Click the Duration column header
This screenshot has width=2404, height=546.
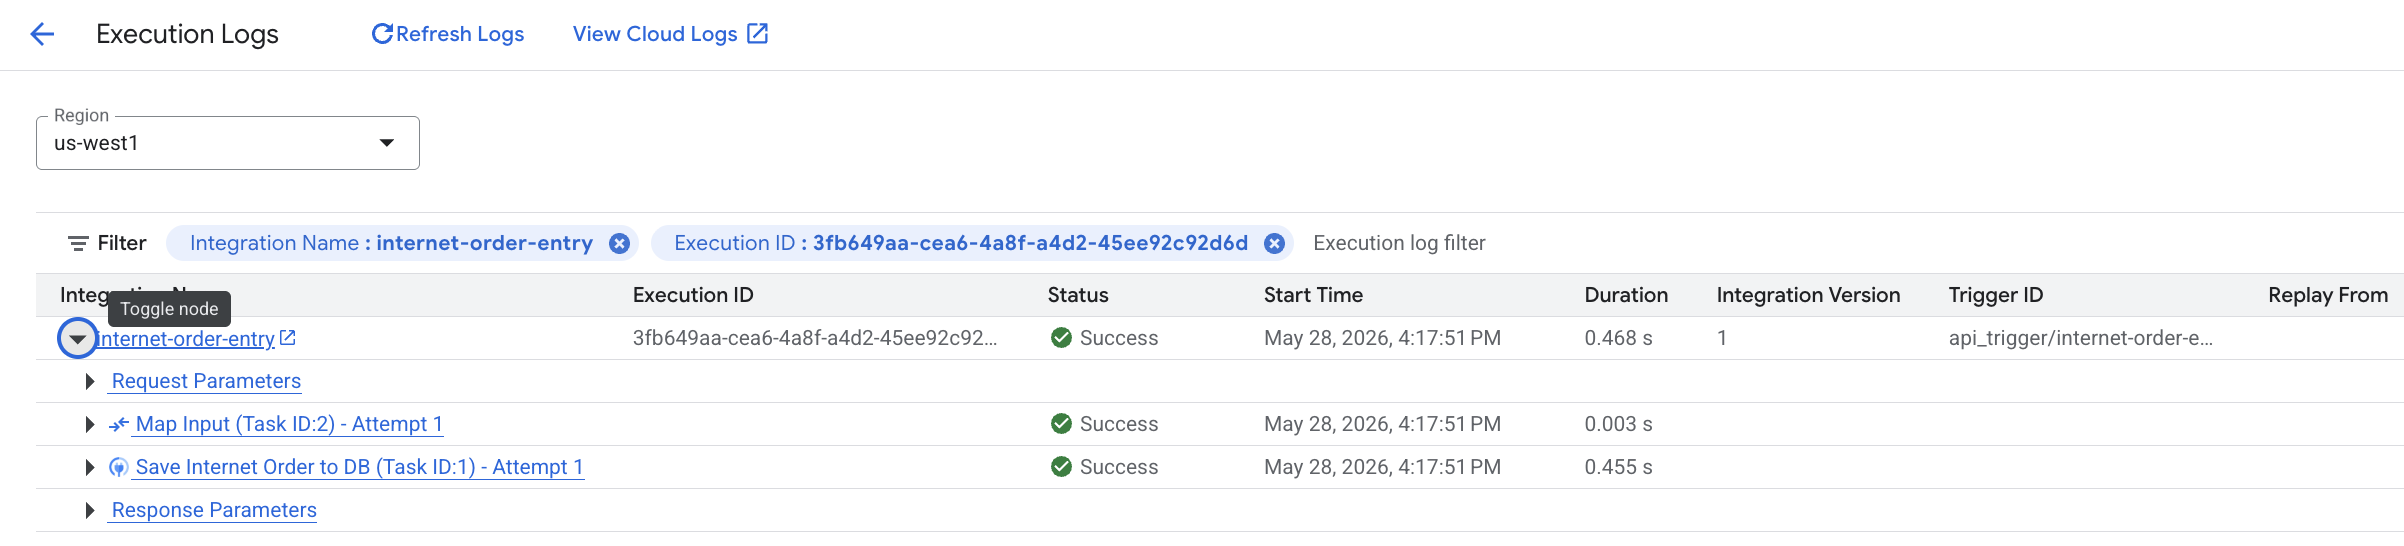click(x=1626, y=295)
